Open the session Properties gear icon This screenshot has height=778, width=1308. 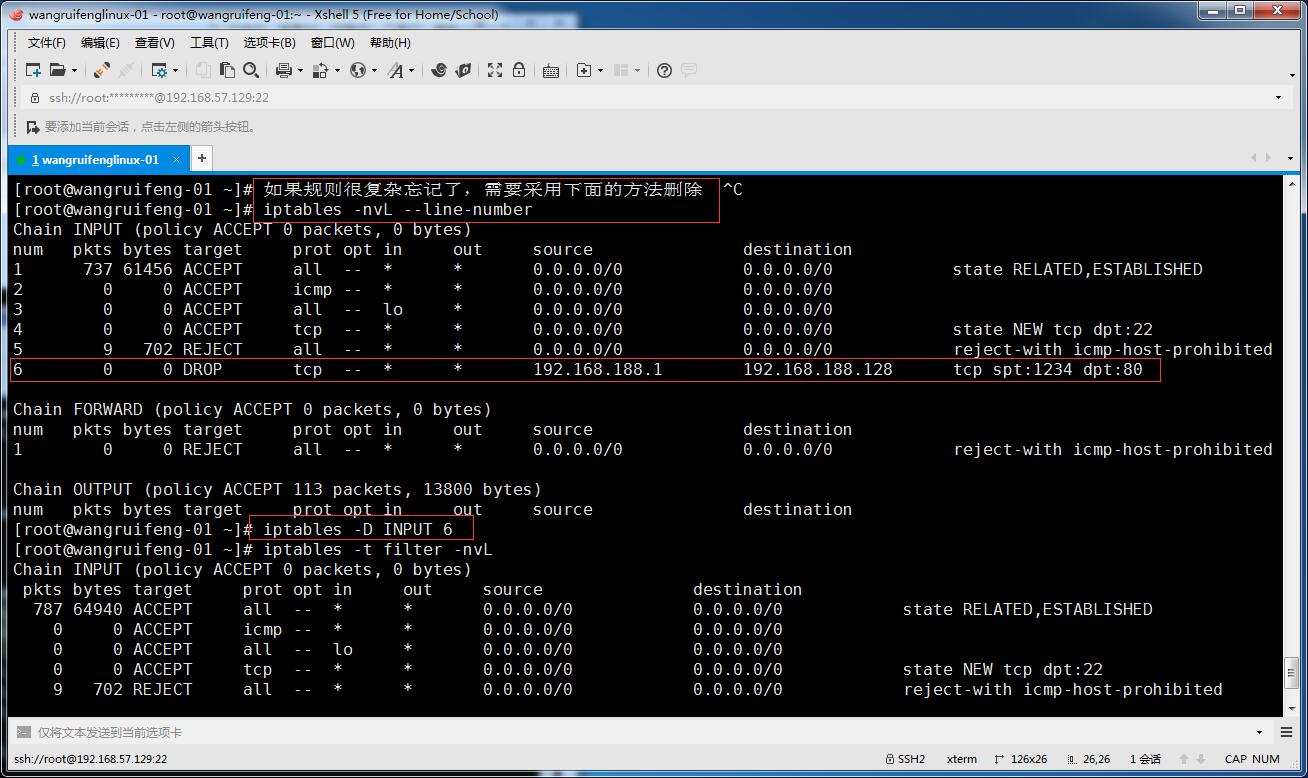tap(159, 70)
